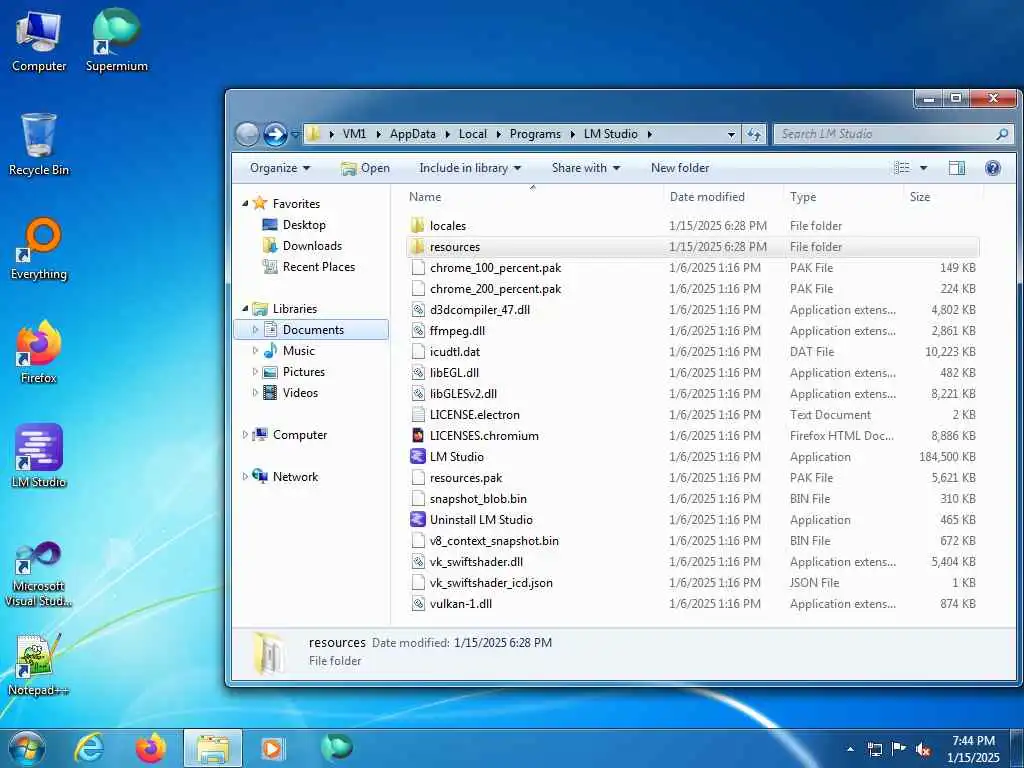Select Desktop under Favorites
1024x768 pixels.
click(x=304, y=225)
